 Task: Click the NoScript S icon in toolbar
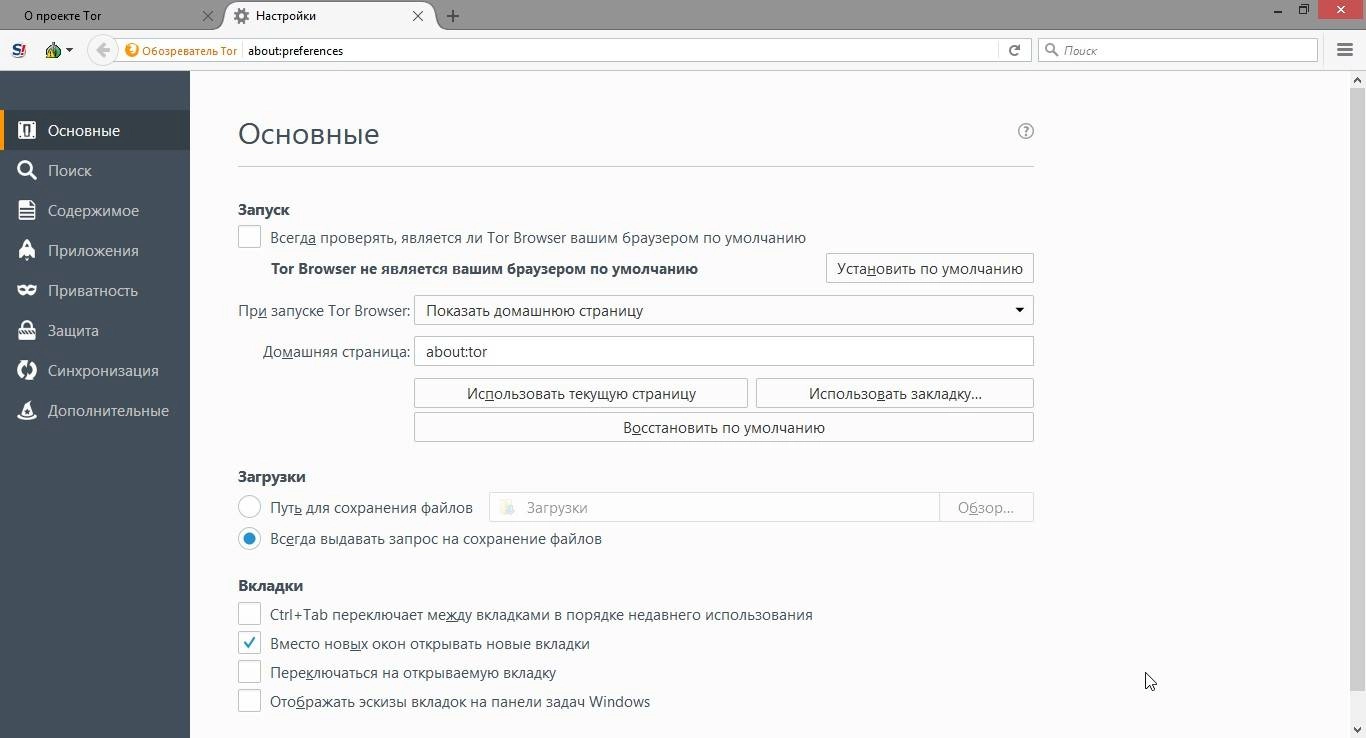click(19, 50)
